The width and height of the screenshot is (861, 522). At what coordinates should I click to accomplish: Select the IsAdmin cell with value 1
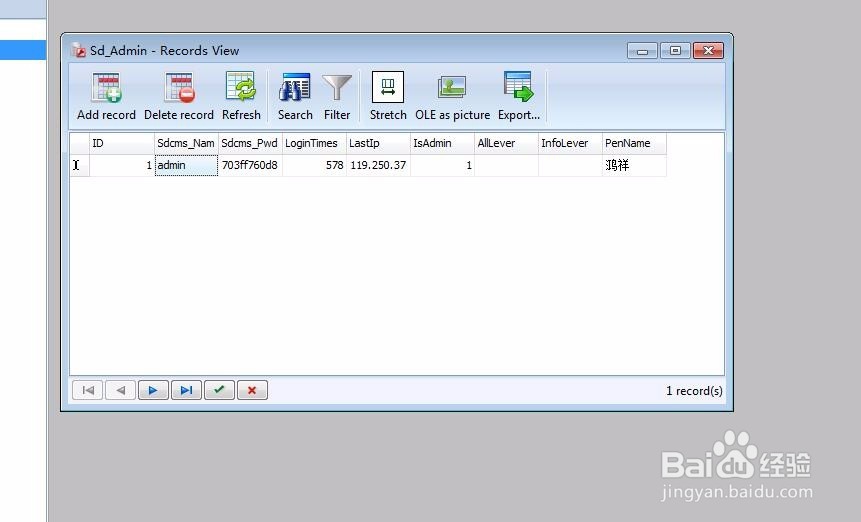443,165
